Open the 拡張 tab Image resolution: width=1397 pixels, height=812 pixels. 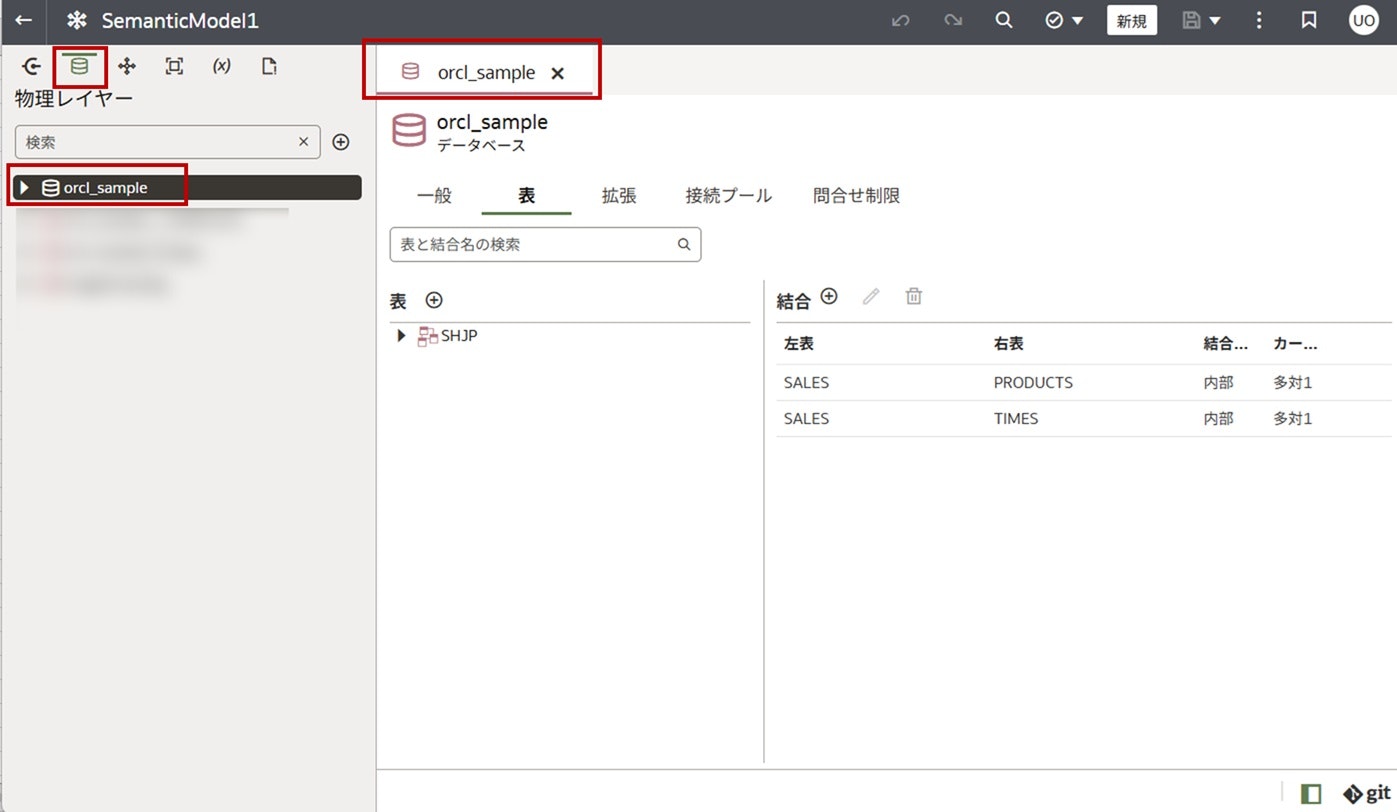pos(619,196)
